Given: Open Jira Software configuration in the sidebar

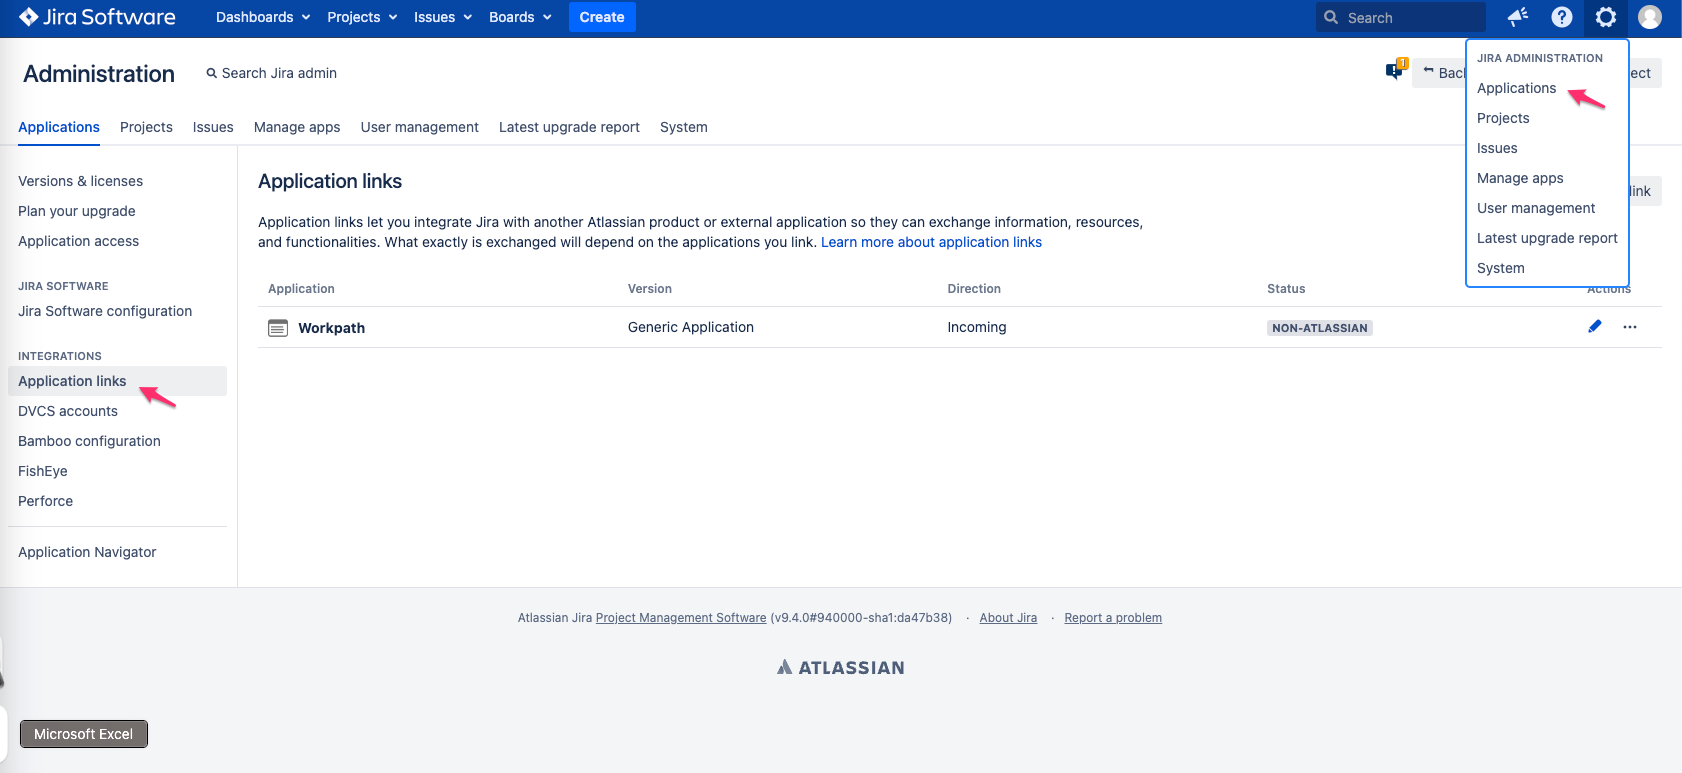Looking at the screenshot, I should pos(105,311).
